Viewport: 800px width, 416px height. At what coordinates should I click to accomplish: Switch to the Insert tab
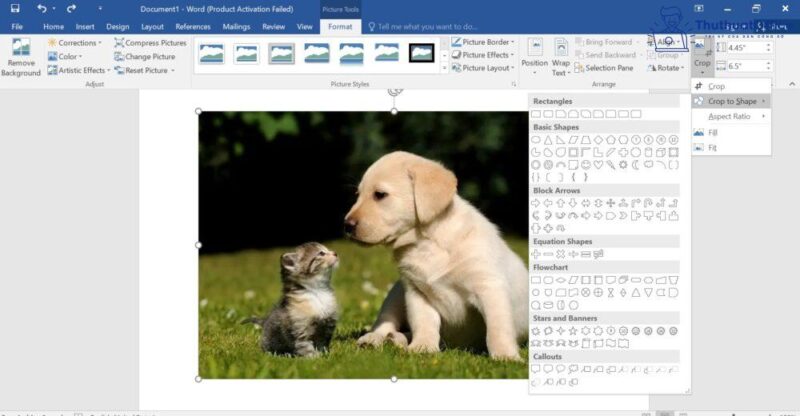click(85, 27)
